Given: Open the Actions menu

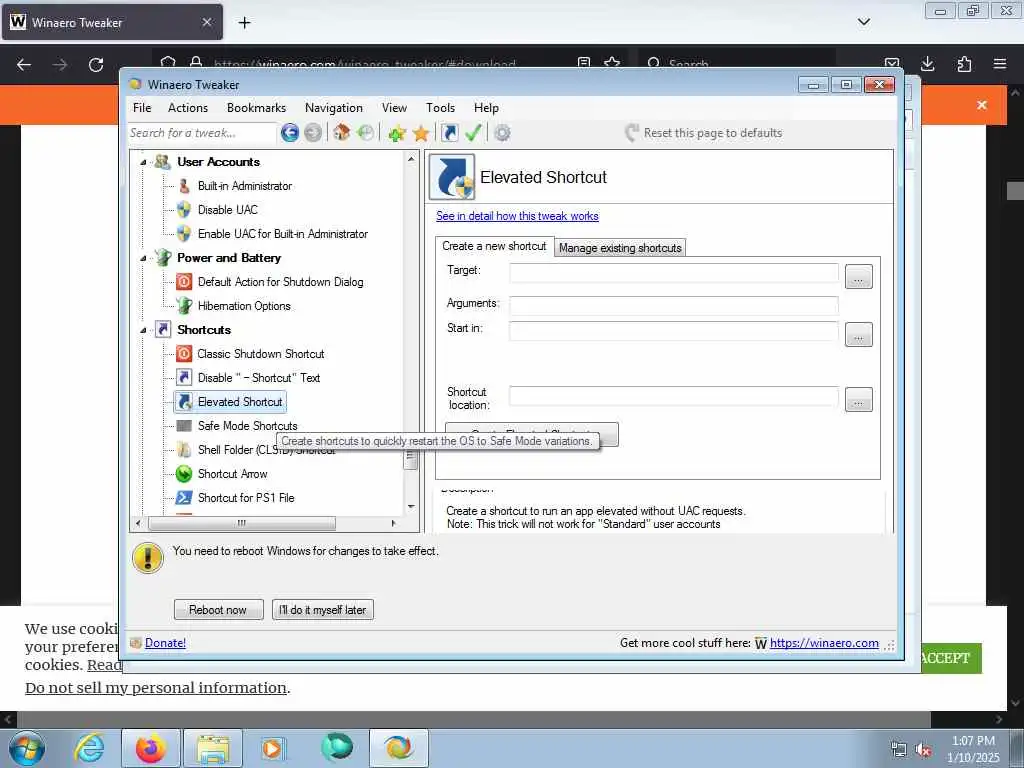Looking at the screenshot, I should click(188, 108).
